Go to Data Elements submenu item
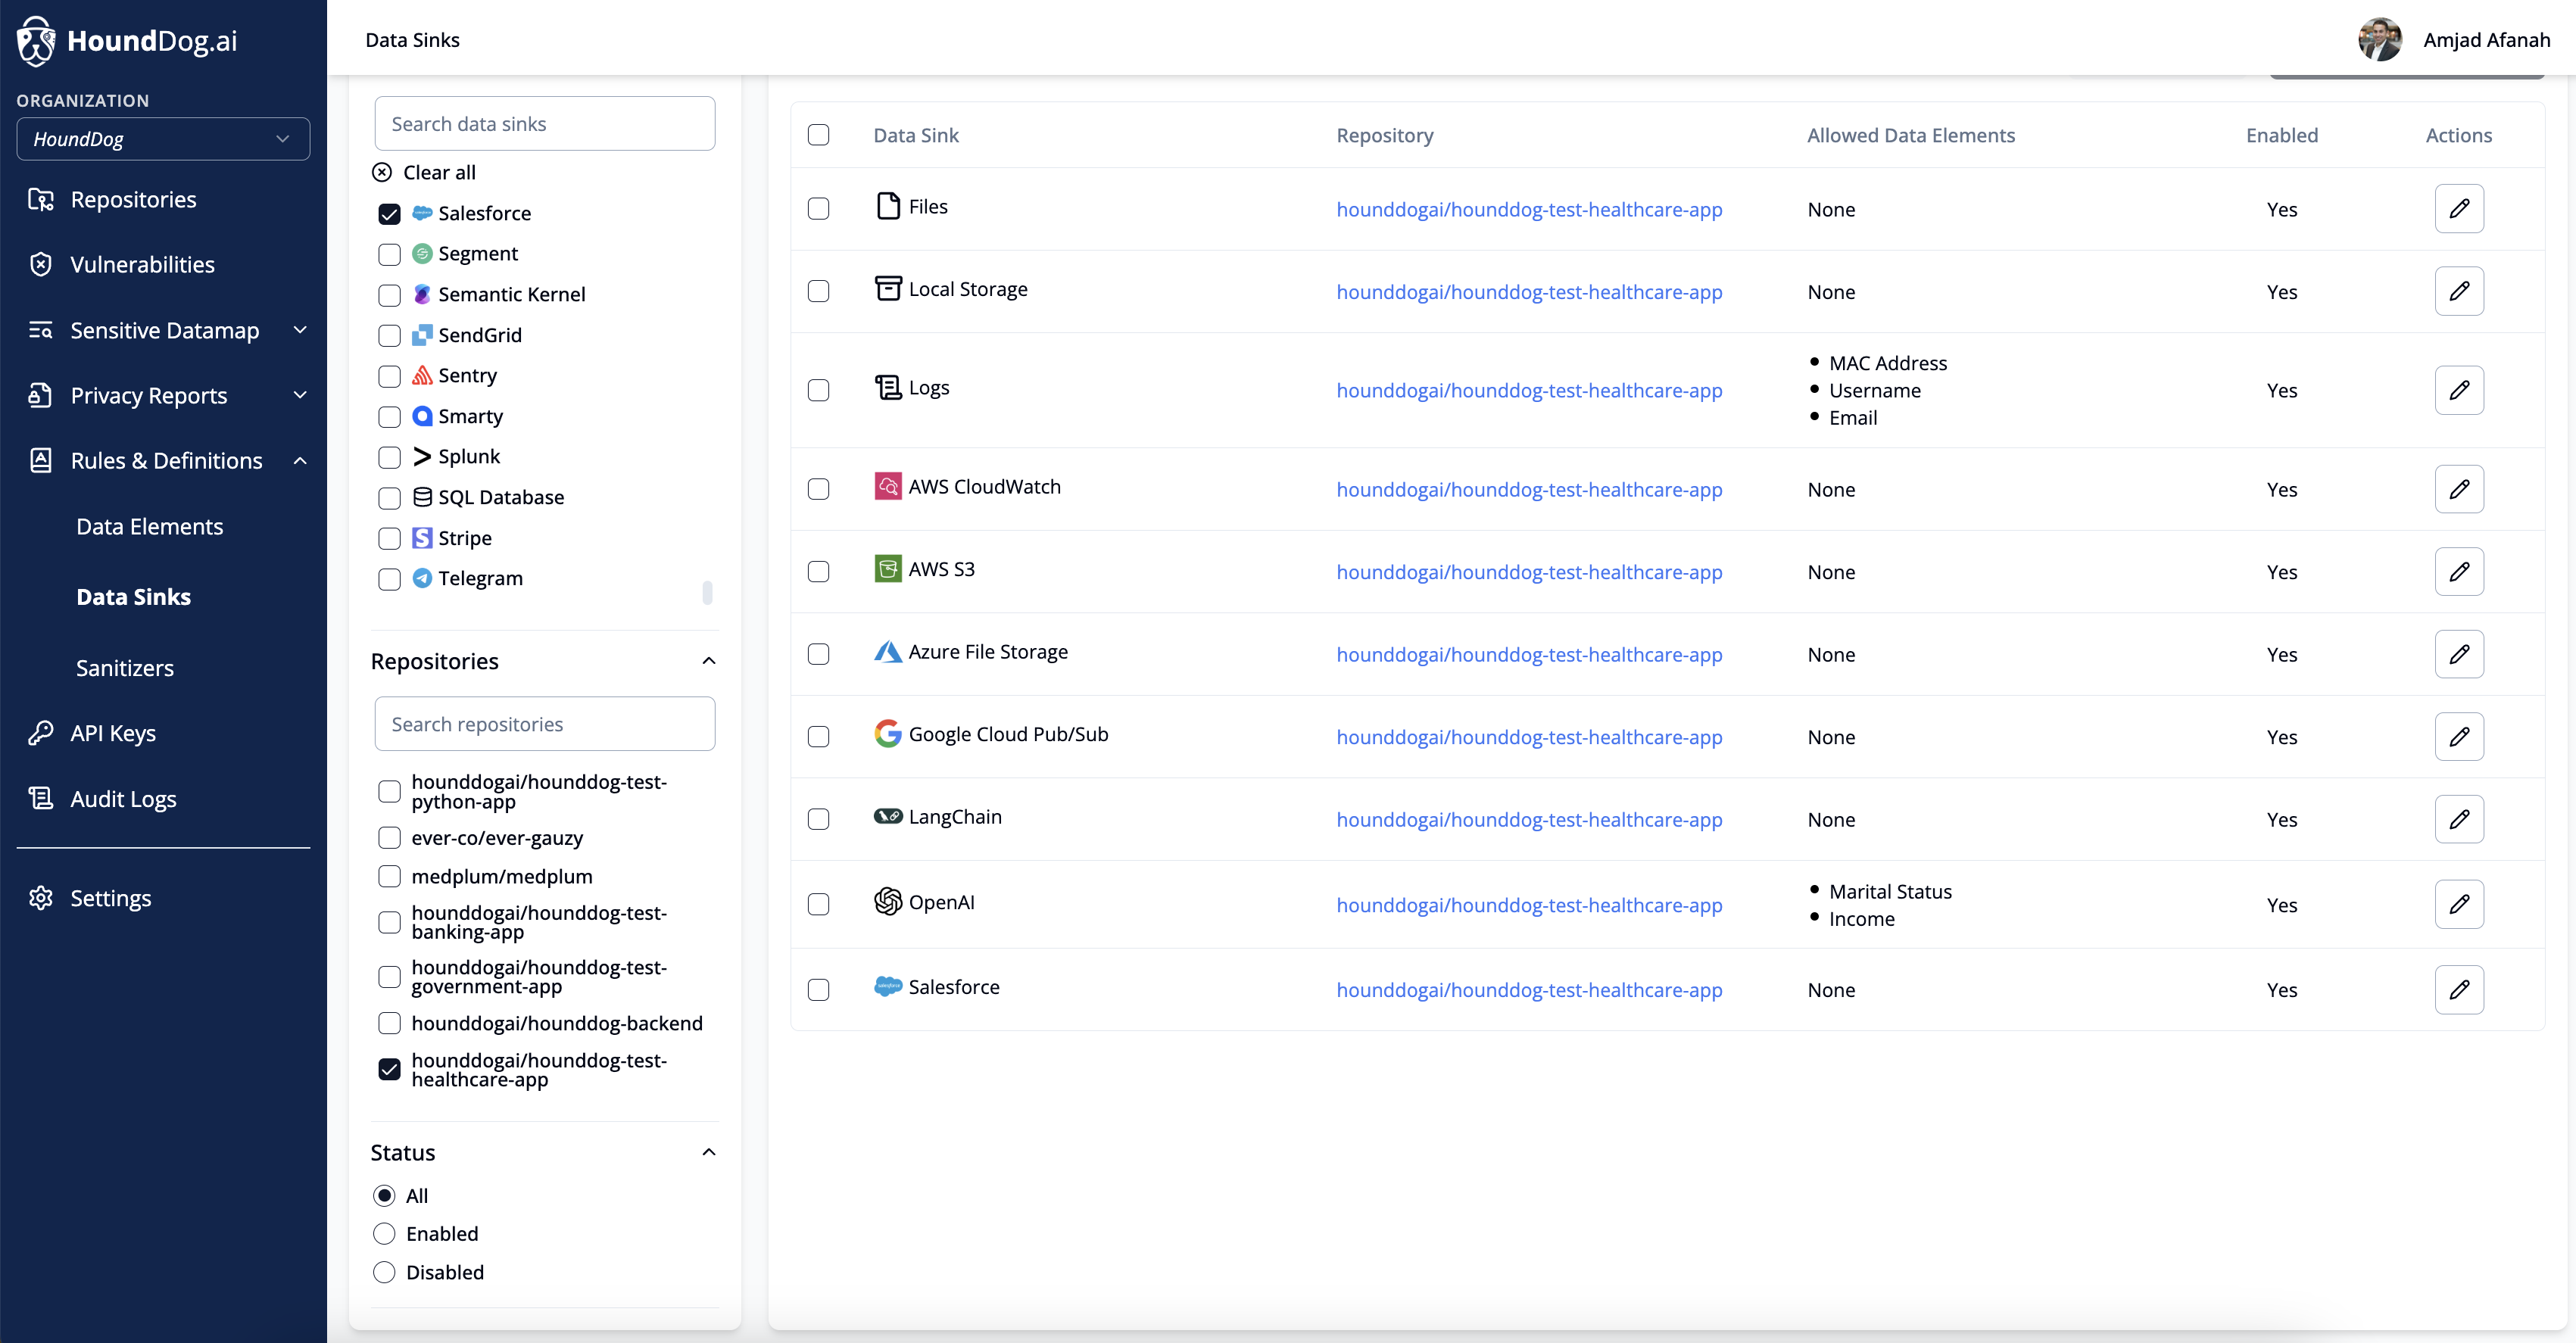 (x=149, y=526)
